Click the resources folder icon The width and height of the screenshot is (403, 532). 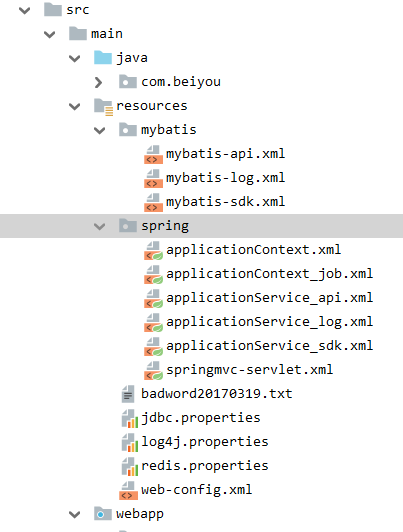point(103,107)
